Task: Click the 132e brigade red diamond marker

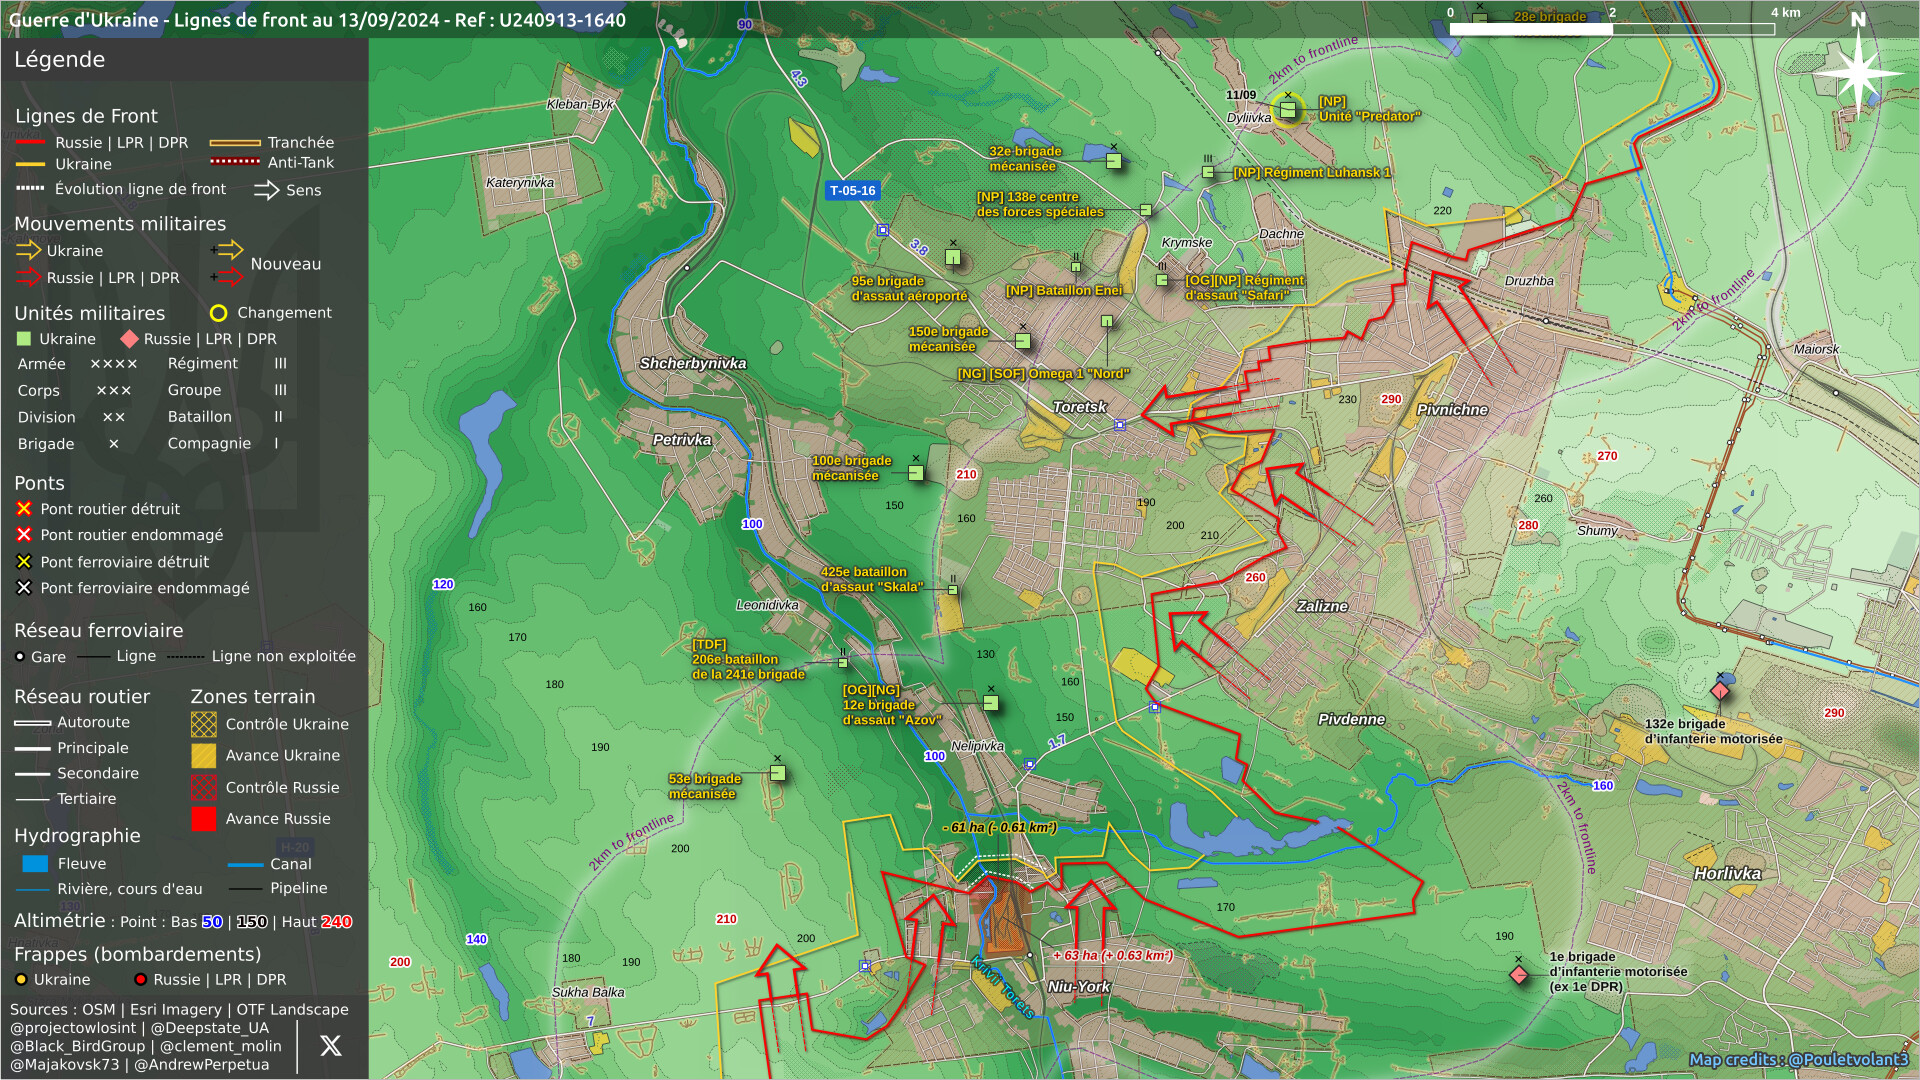Action: [1720, 691]
